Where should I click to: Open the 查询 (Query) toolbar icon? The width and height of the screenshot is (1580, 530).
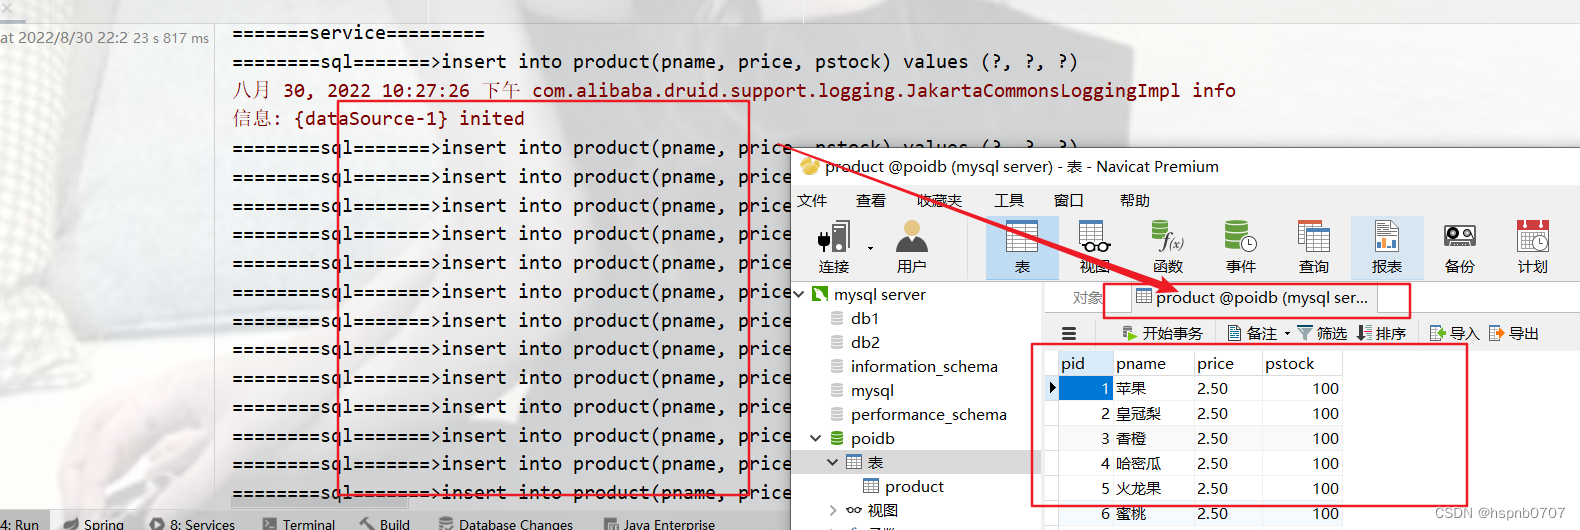1314,247
